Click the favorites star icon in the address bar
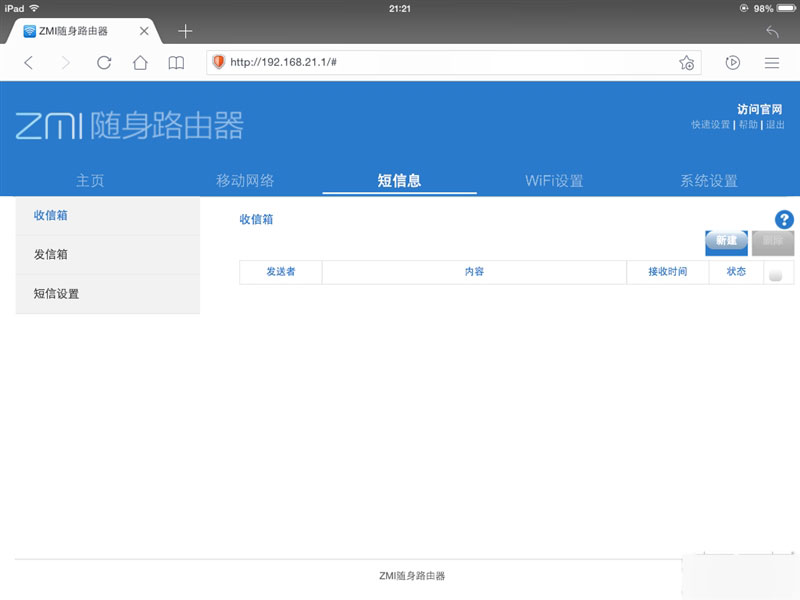Viewport: 800px width, 600px height. point(686,62)
